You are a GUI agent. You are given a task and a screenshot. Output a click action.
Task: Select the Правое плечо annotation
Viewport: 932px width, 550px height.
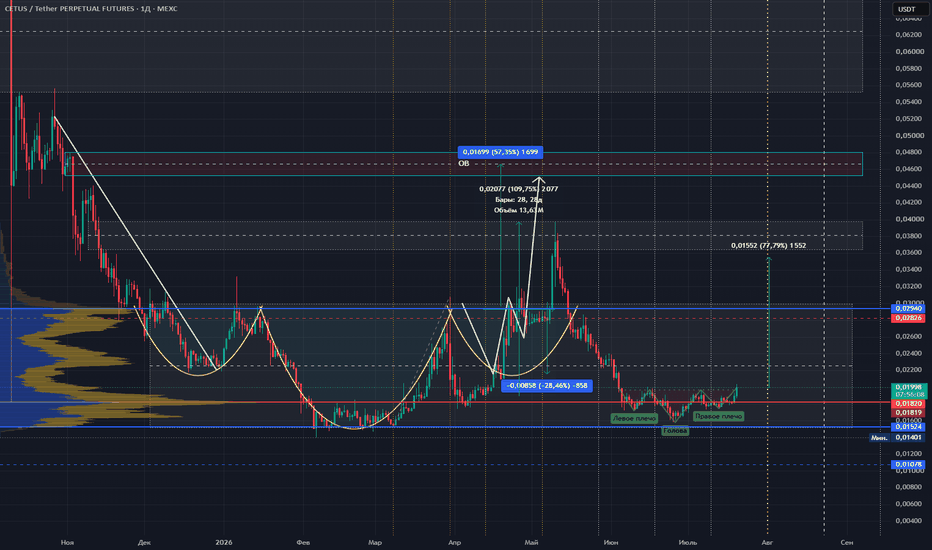[x=719, y=417]
